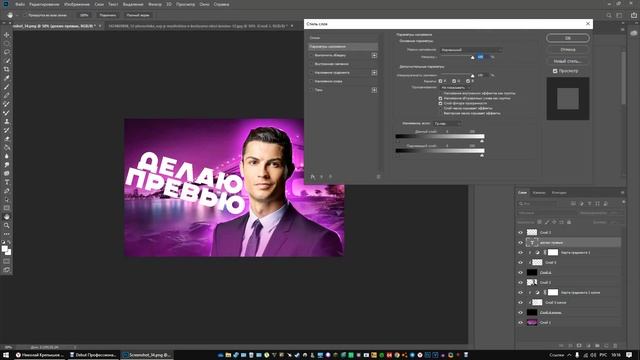Toggle Quick Mask mode icon

click(7, 261)
